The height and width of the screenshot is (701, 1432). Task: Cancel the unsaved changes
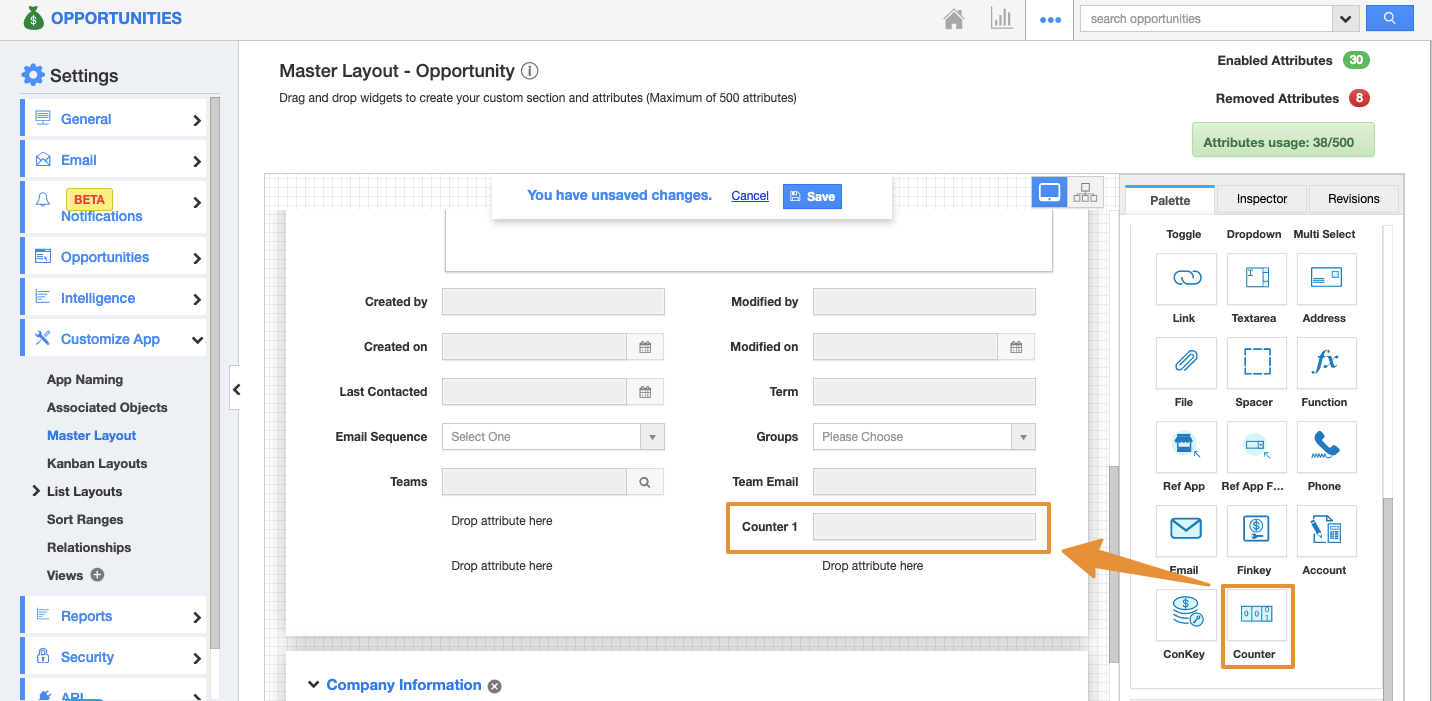click(x=750, y=196)
